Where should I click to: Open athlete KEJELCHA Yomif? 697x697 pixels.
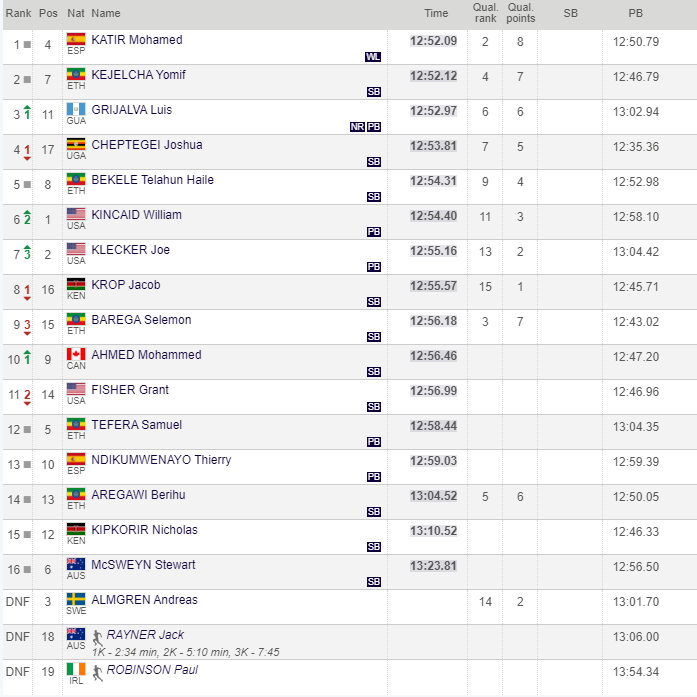coord(138,75)
